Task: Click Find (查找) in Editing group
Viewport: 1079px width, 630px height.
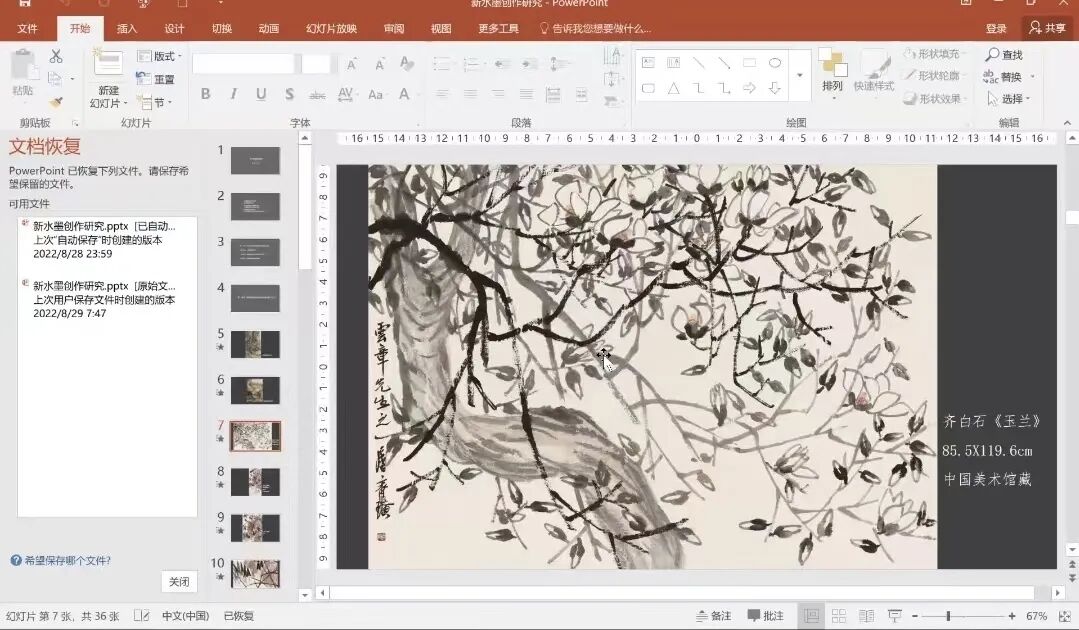Action: tap(1004, 54)
